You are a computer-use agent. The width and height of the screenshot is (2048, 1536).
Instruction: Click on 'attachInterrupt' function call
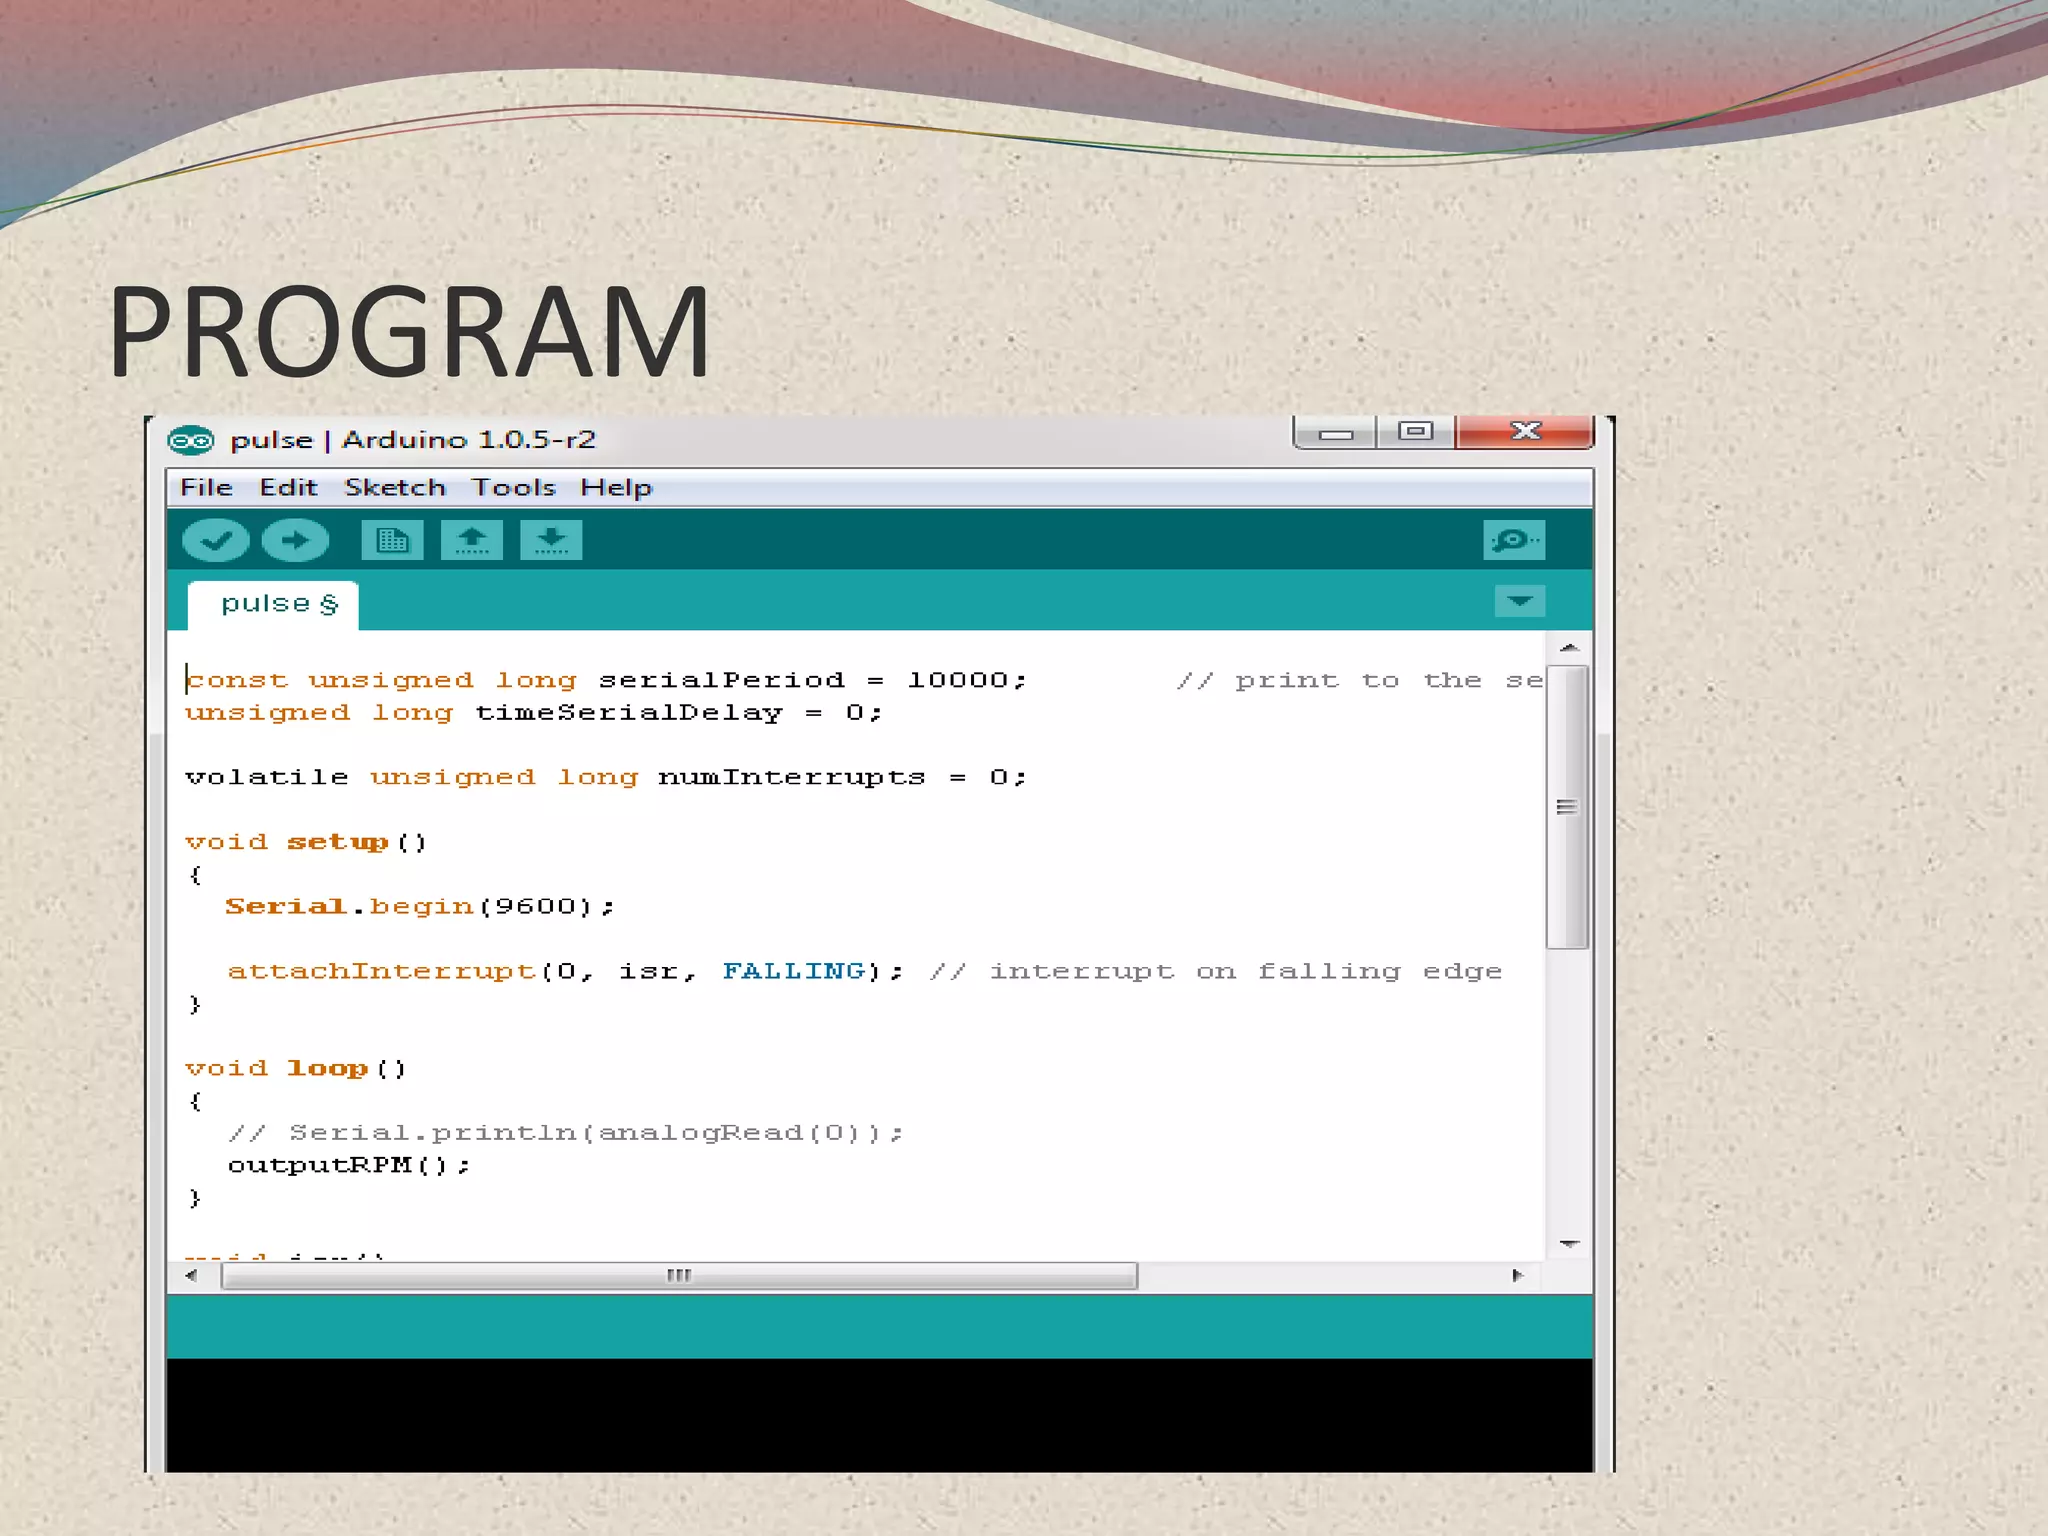point(382,972)
